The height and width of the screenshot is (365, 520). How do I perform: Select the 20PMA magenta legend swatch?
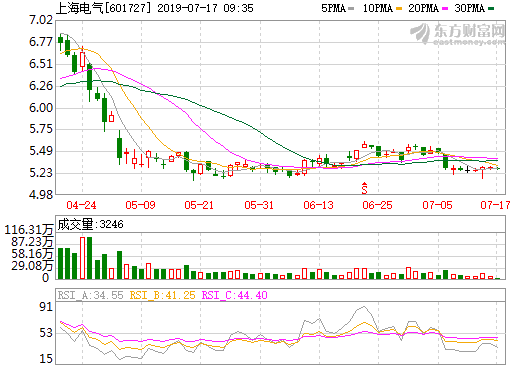(445, 8)
